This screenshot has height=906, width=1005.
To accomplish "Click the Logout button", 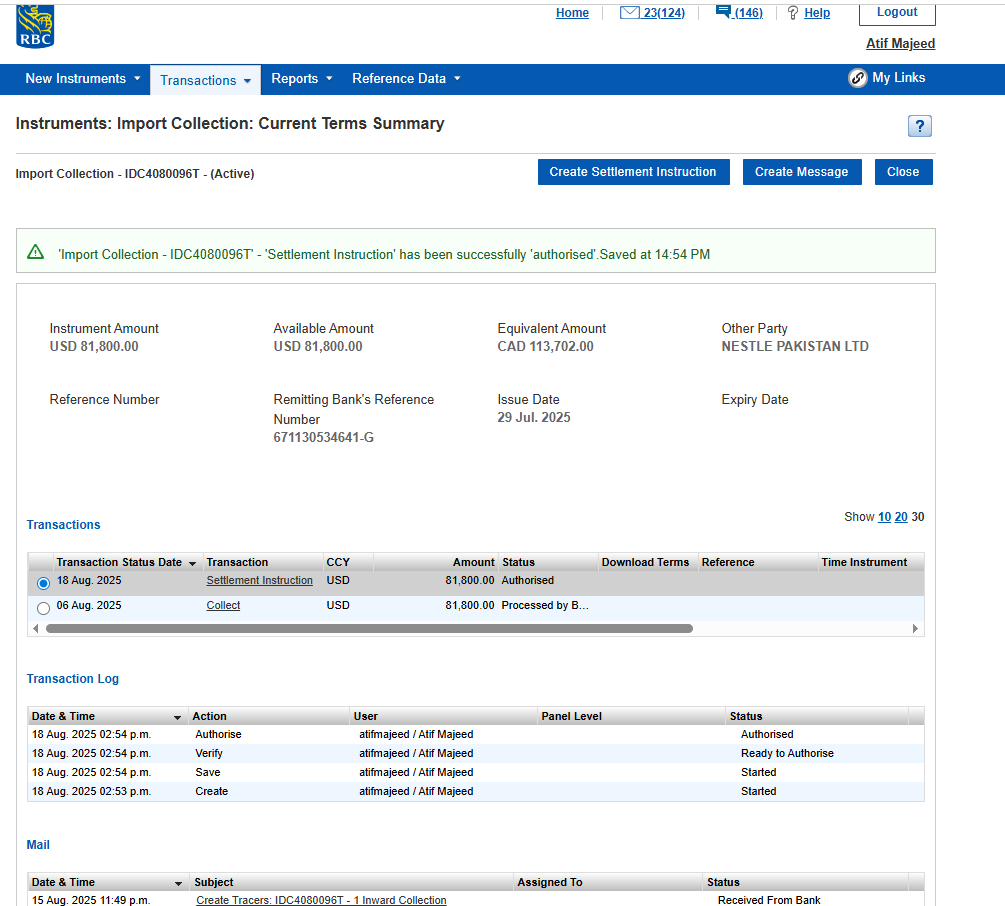I will [x=896, y=13].
